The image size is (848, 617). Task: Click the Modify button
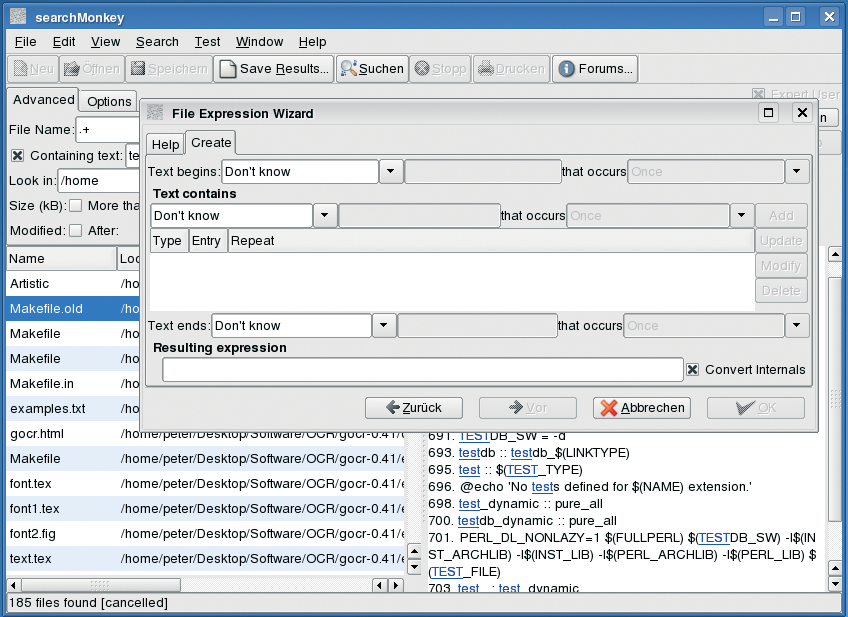click(781, 266)
